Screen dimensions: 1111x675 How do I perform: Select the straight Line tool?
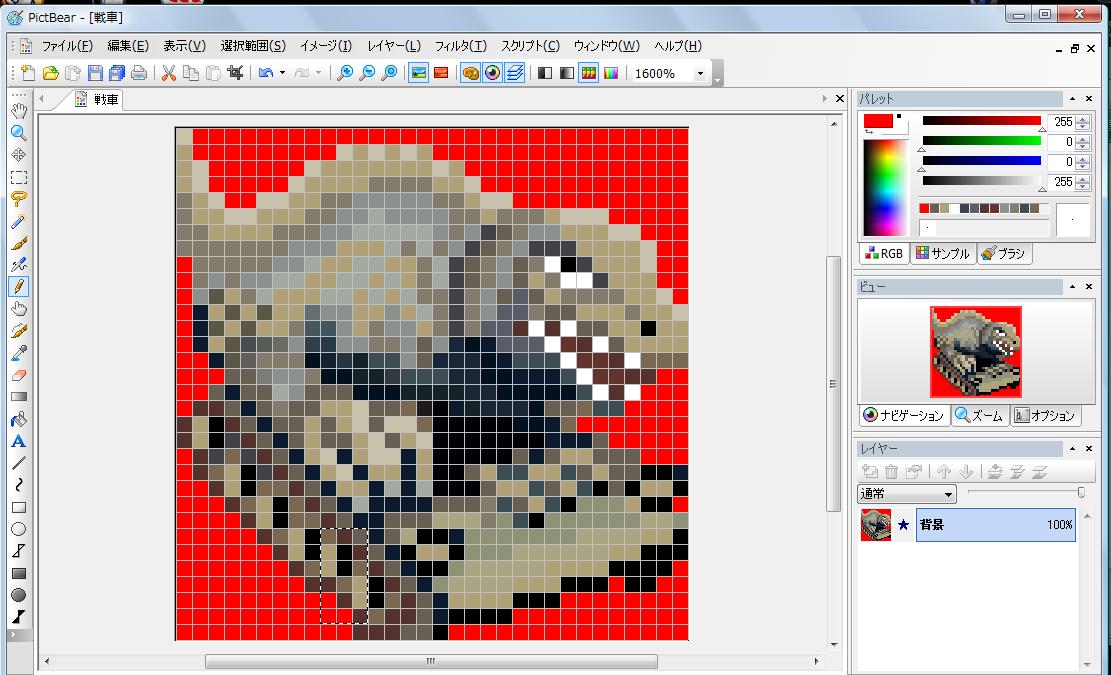[x=19, y=463]
